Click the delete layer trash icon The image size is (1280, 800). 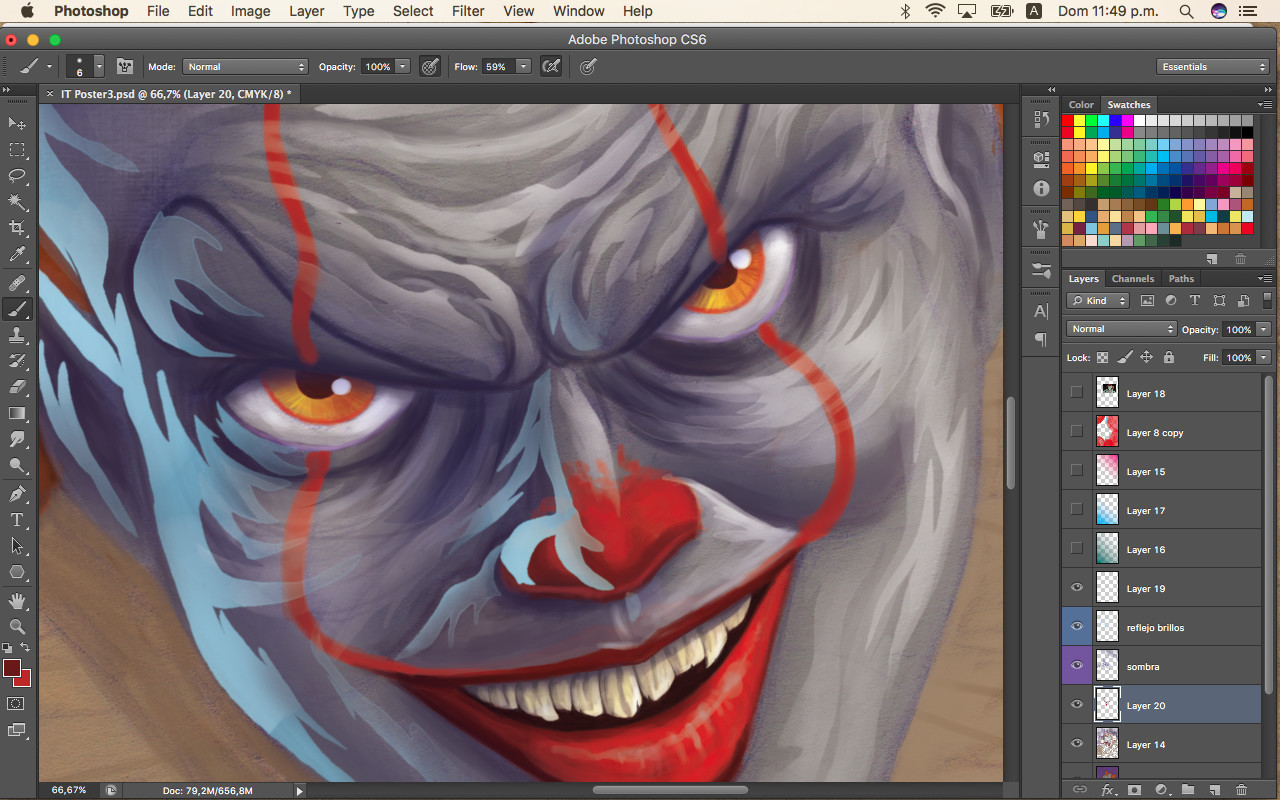pyautogui.click(x=1241, y=790)
